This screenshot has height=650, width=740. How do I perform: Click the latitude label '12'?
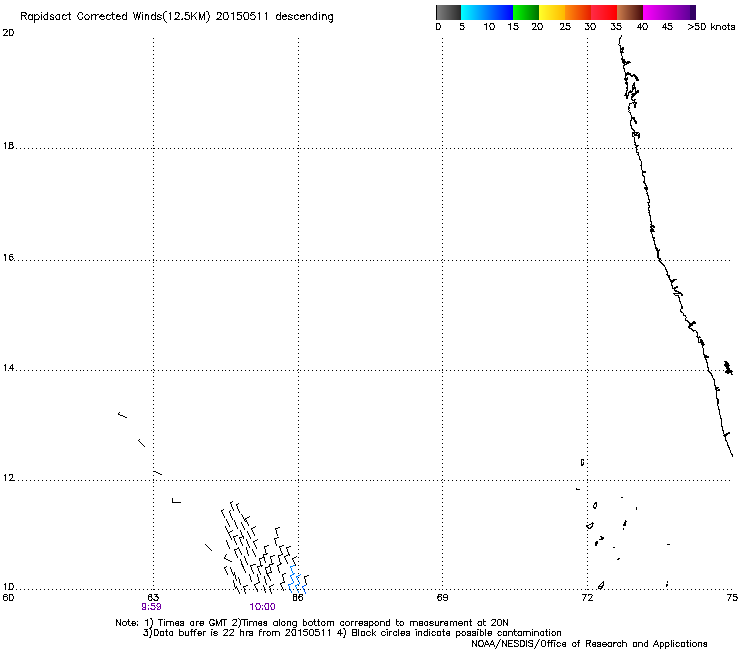[x=8, y=478]
